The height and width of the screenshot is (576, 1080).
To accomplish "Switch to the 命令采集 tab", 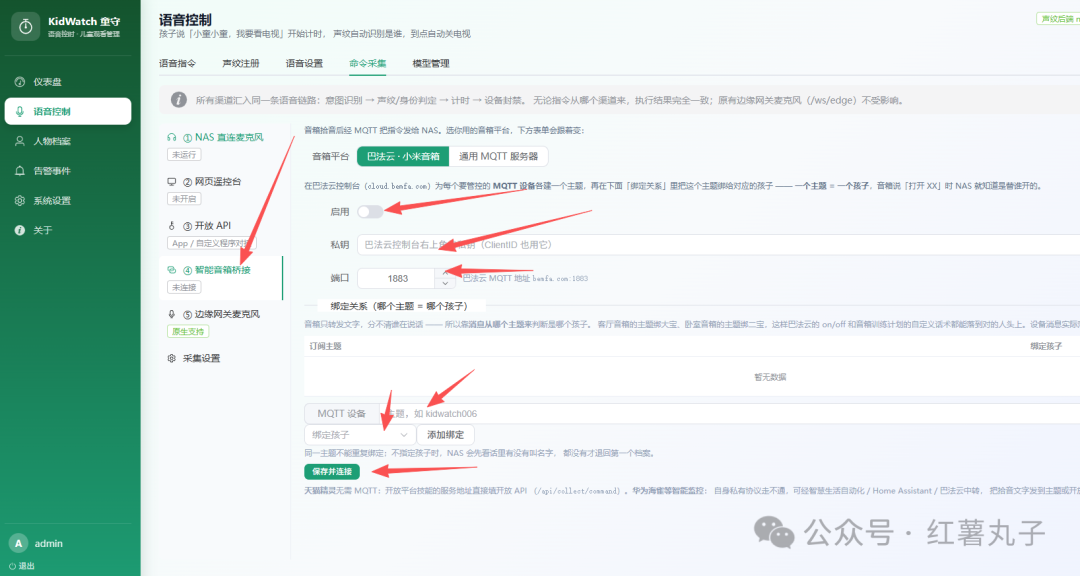I will (x=368, y=63).
